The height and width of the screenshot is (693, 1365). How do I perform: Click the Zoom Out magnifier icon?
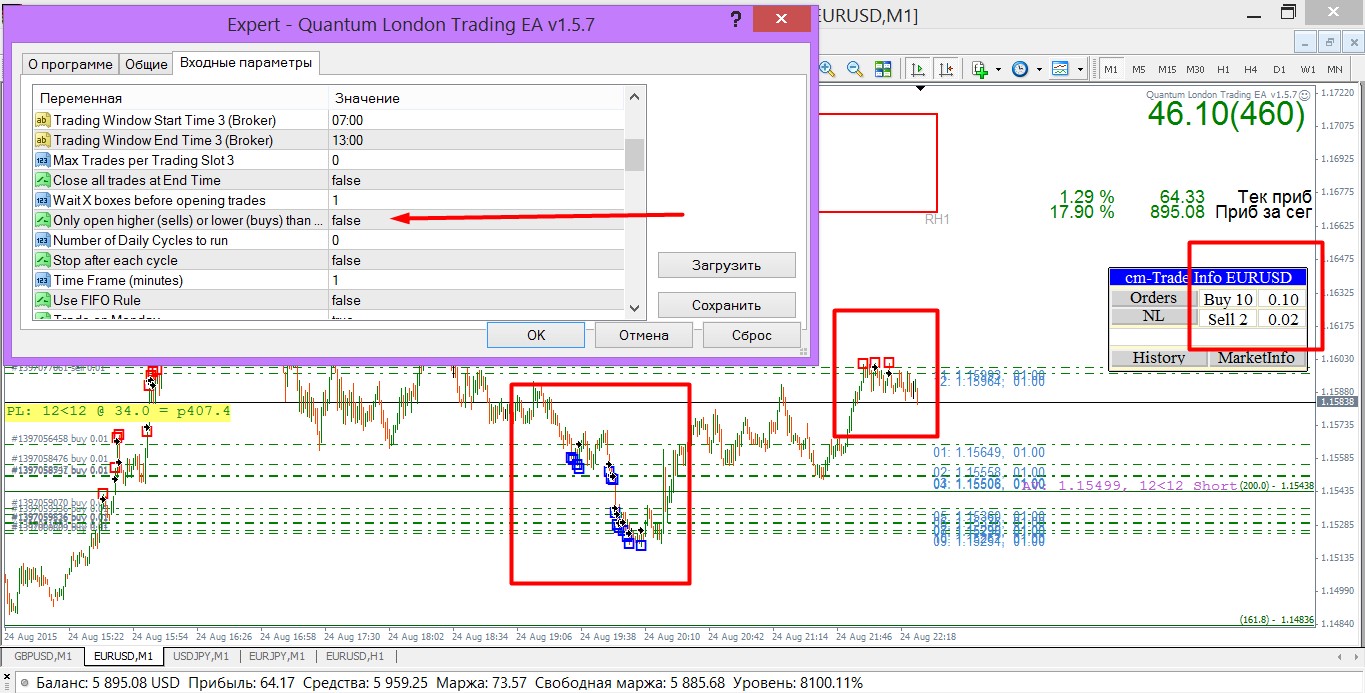(856, 69)
